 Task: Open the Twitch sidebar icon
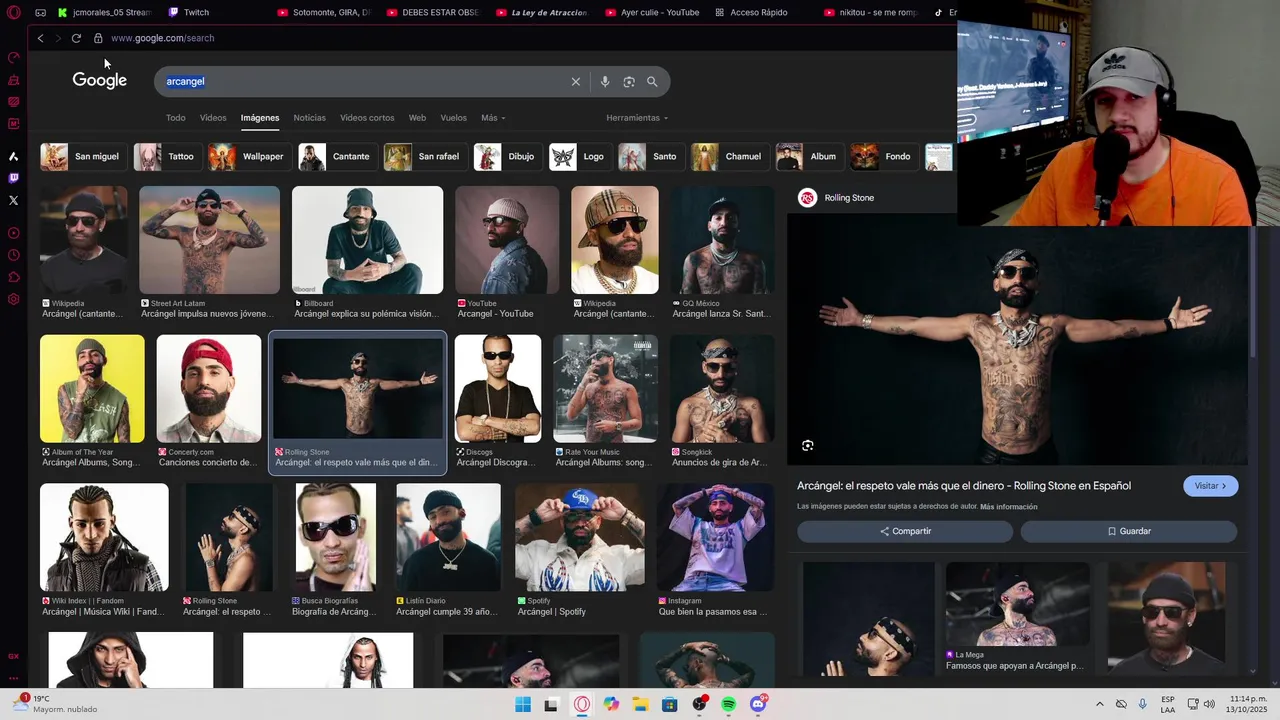tap(14, 178)
